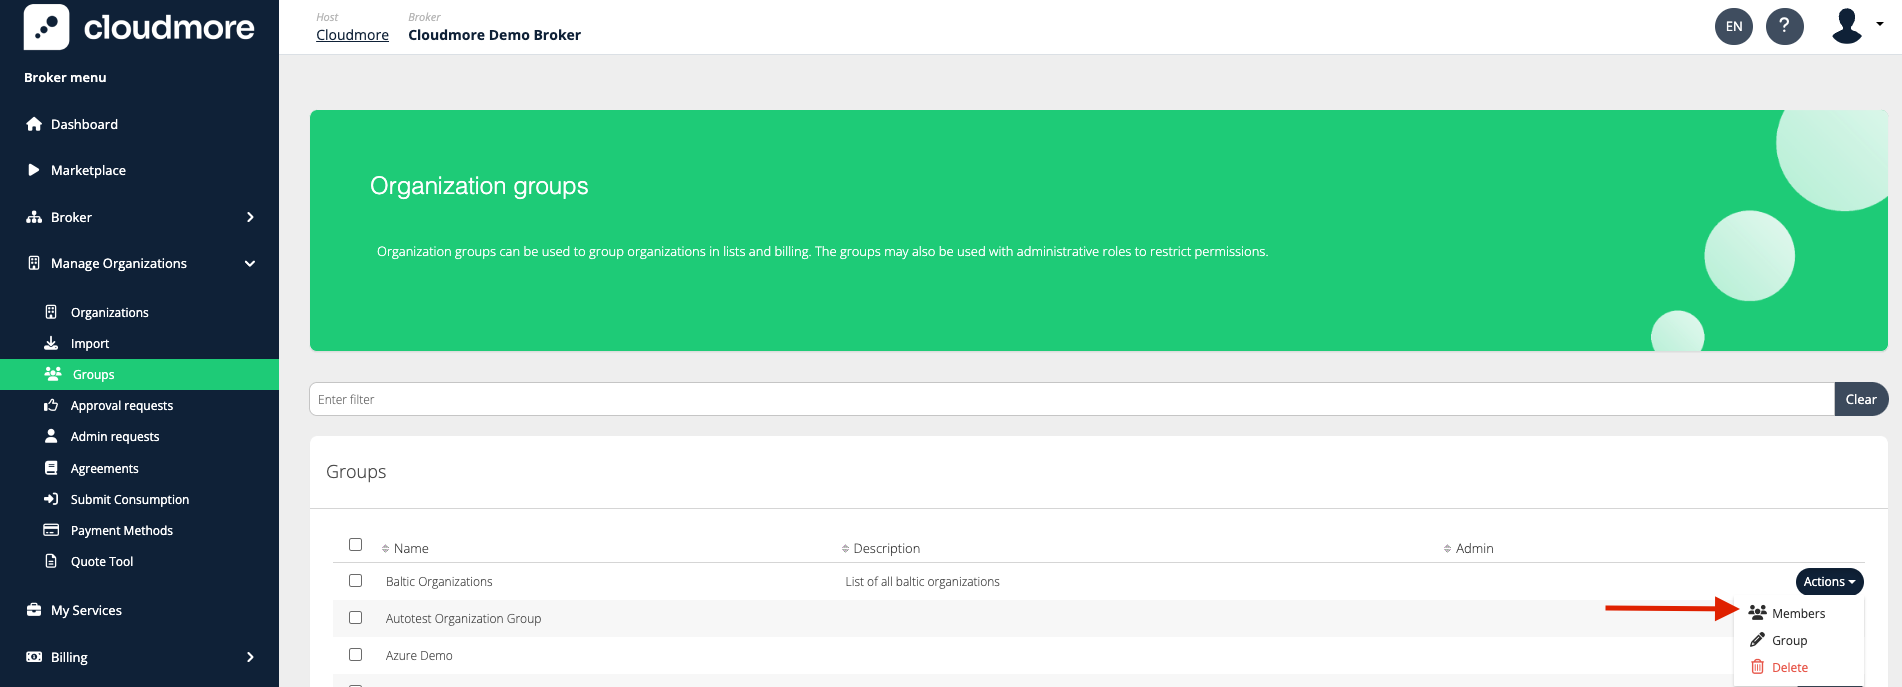1902x687 pixels.
Task: Collapse the Manage Organizations section
Action: click(x=250, y=264)
